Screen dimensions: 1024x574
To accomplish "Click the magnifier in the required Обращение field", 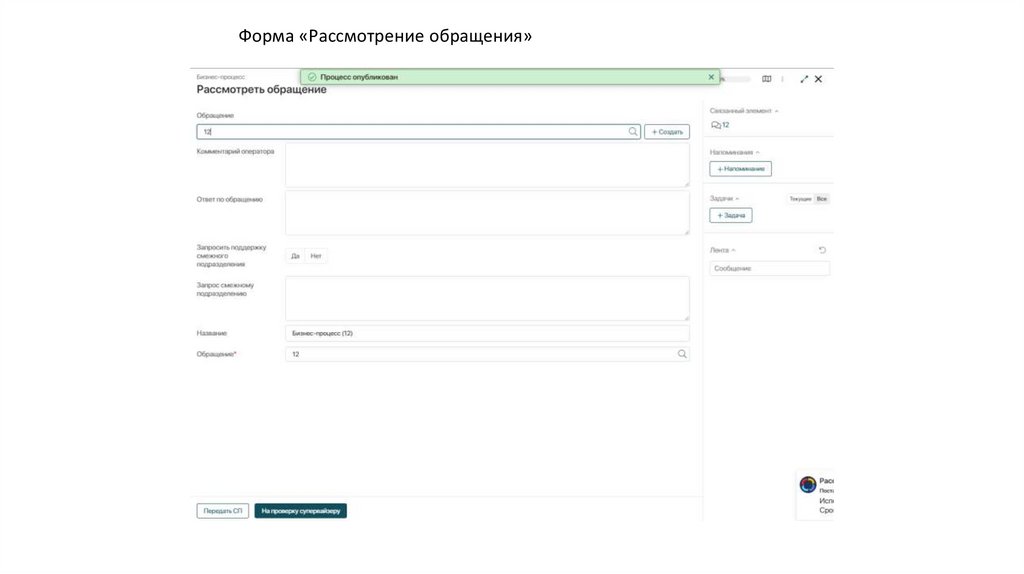I will tap(682, 354).
